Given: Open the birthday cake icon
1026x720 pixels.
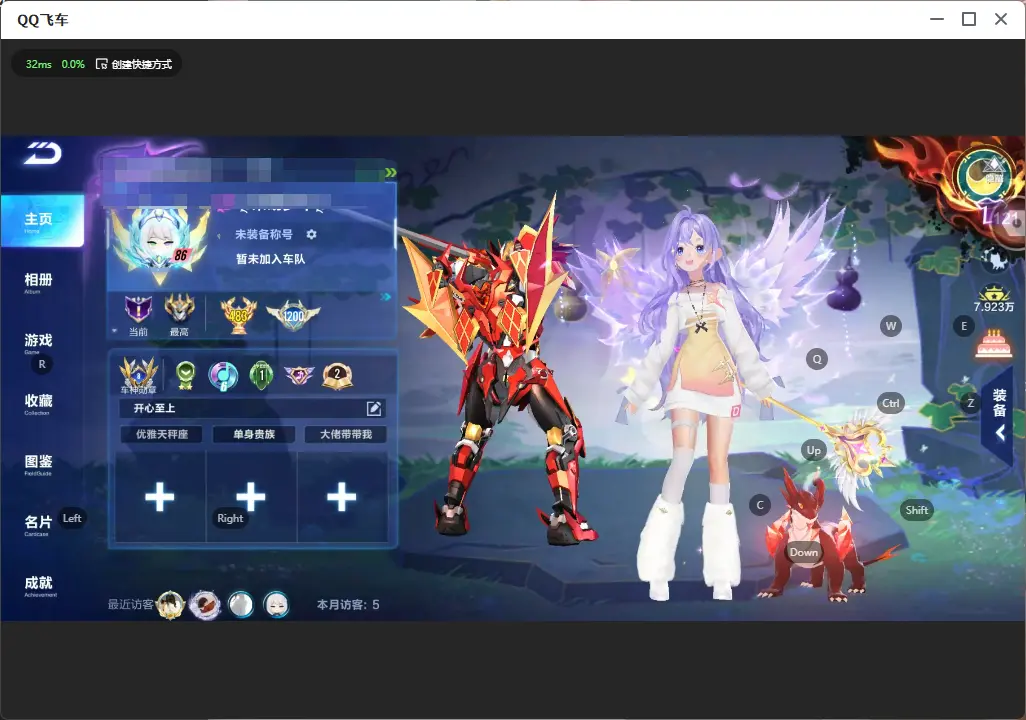Looking at the screenshot, I should [x=993, y=344].
